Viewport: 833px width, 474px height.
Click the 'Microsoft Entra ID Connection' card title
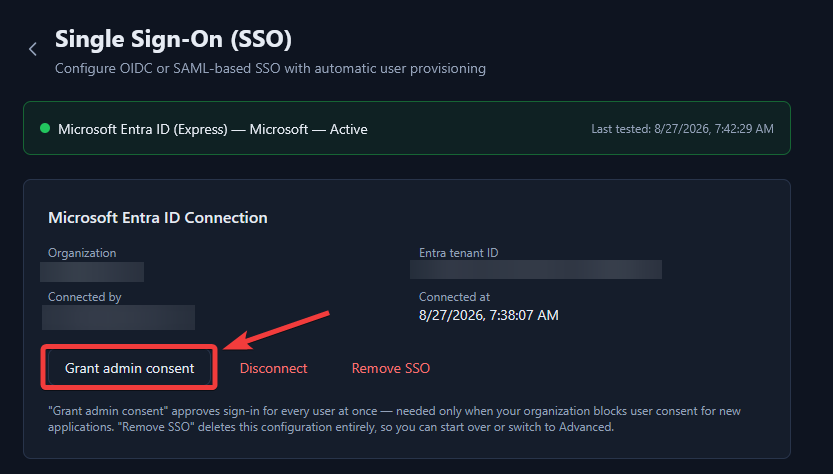(x=158, y=217)
